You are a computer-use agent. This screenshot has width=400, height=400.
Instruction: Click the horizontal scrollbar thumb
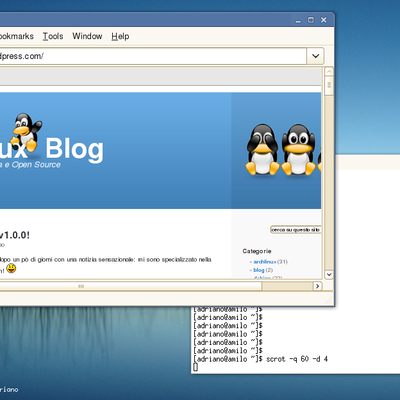pos(131,286)
